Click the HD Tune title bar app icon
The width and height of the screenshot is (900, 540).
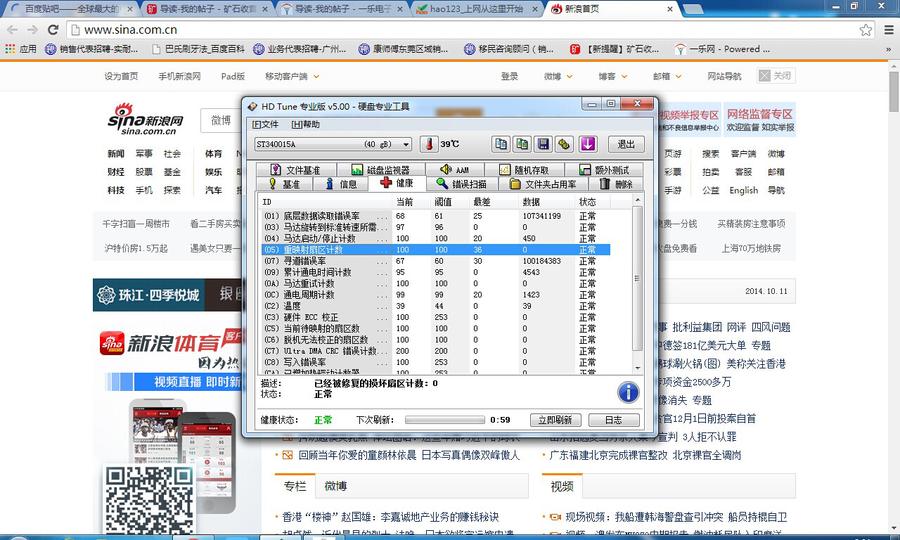tap(252, 106)
